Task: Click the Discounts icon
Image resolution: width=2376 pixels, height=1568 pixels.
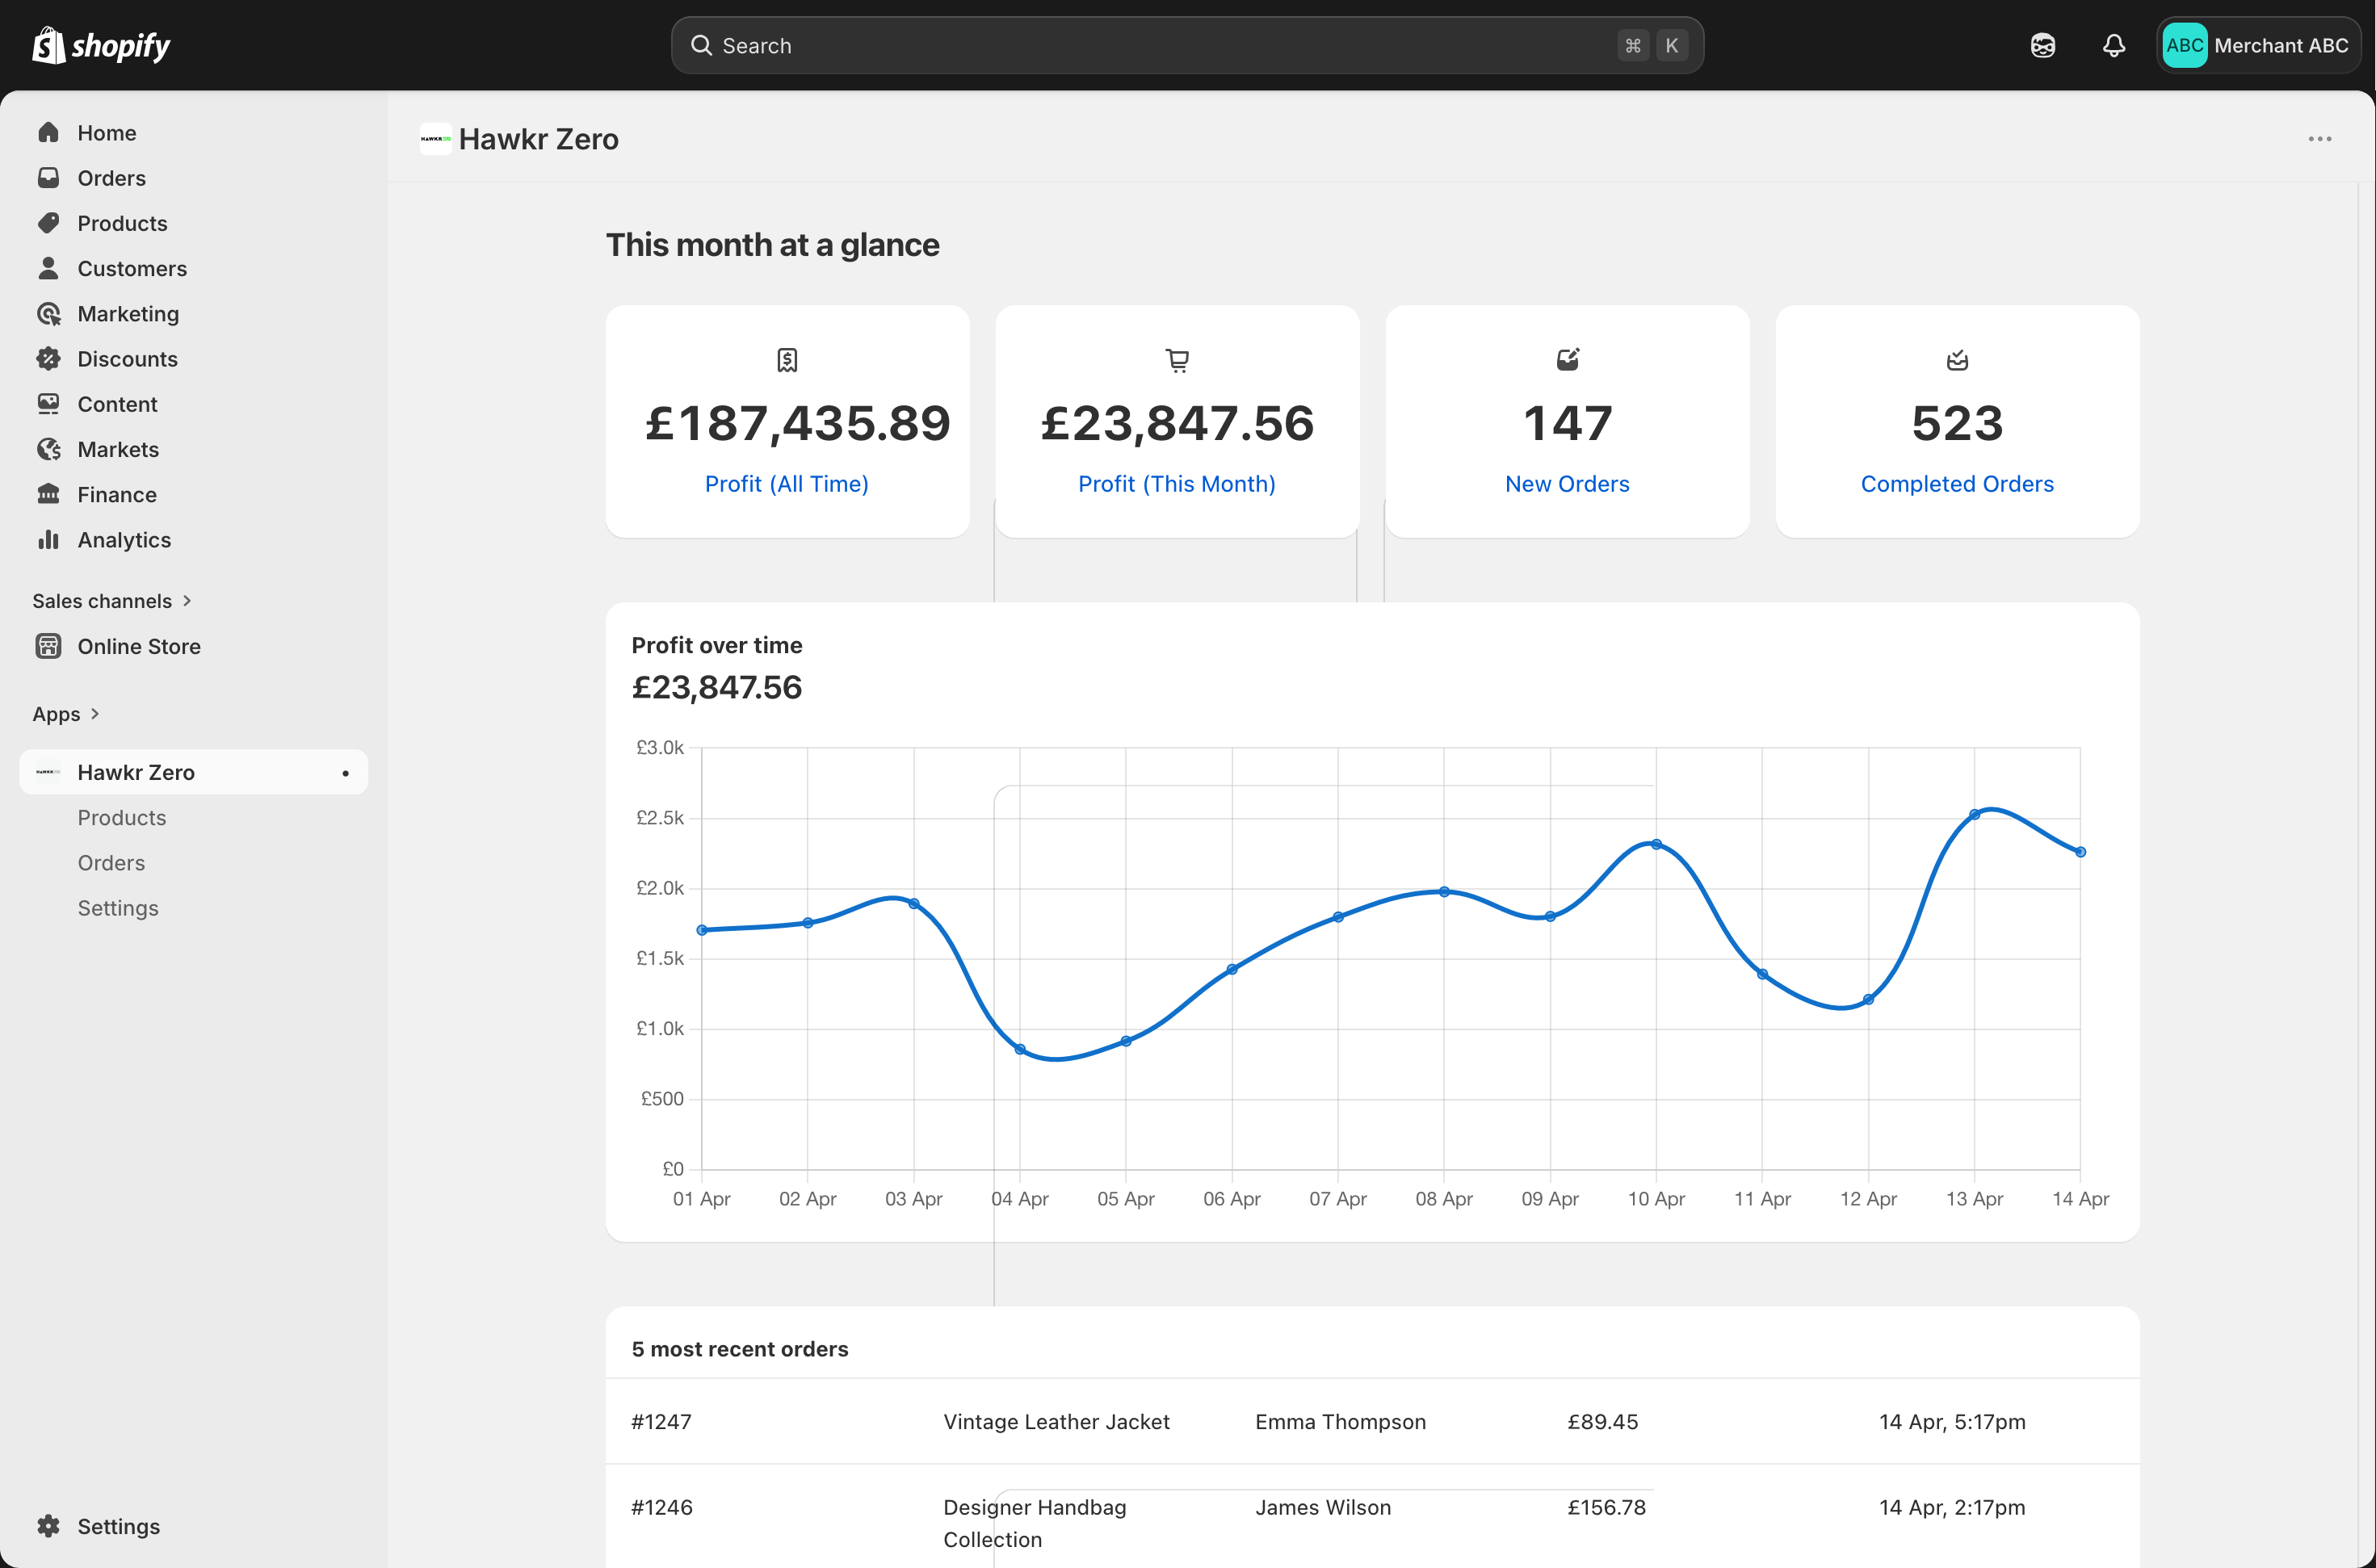Action: click(49, 358)
